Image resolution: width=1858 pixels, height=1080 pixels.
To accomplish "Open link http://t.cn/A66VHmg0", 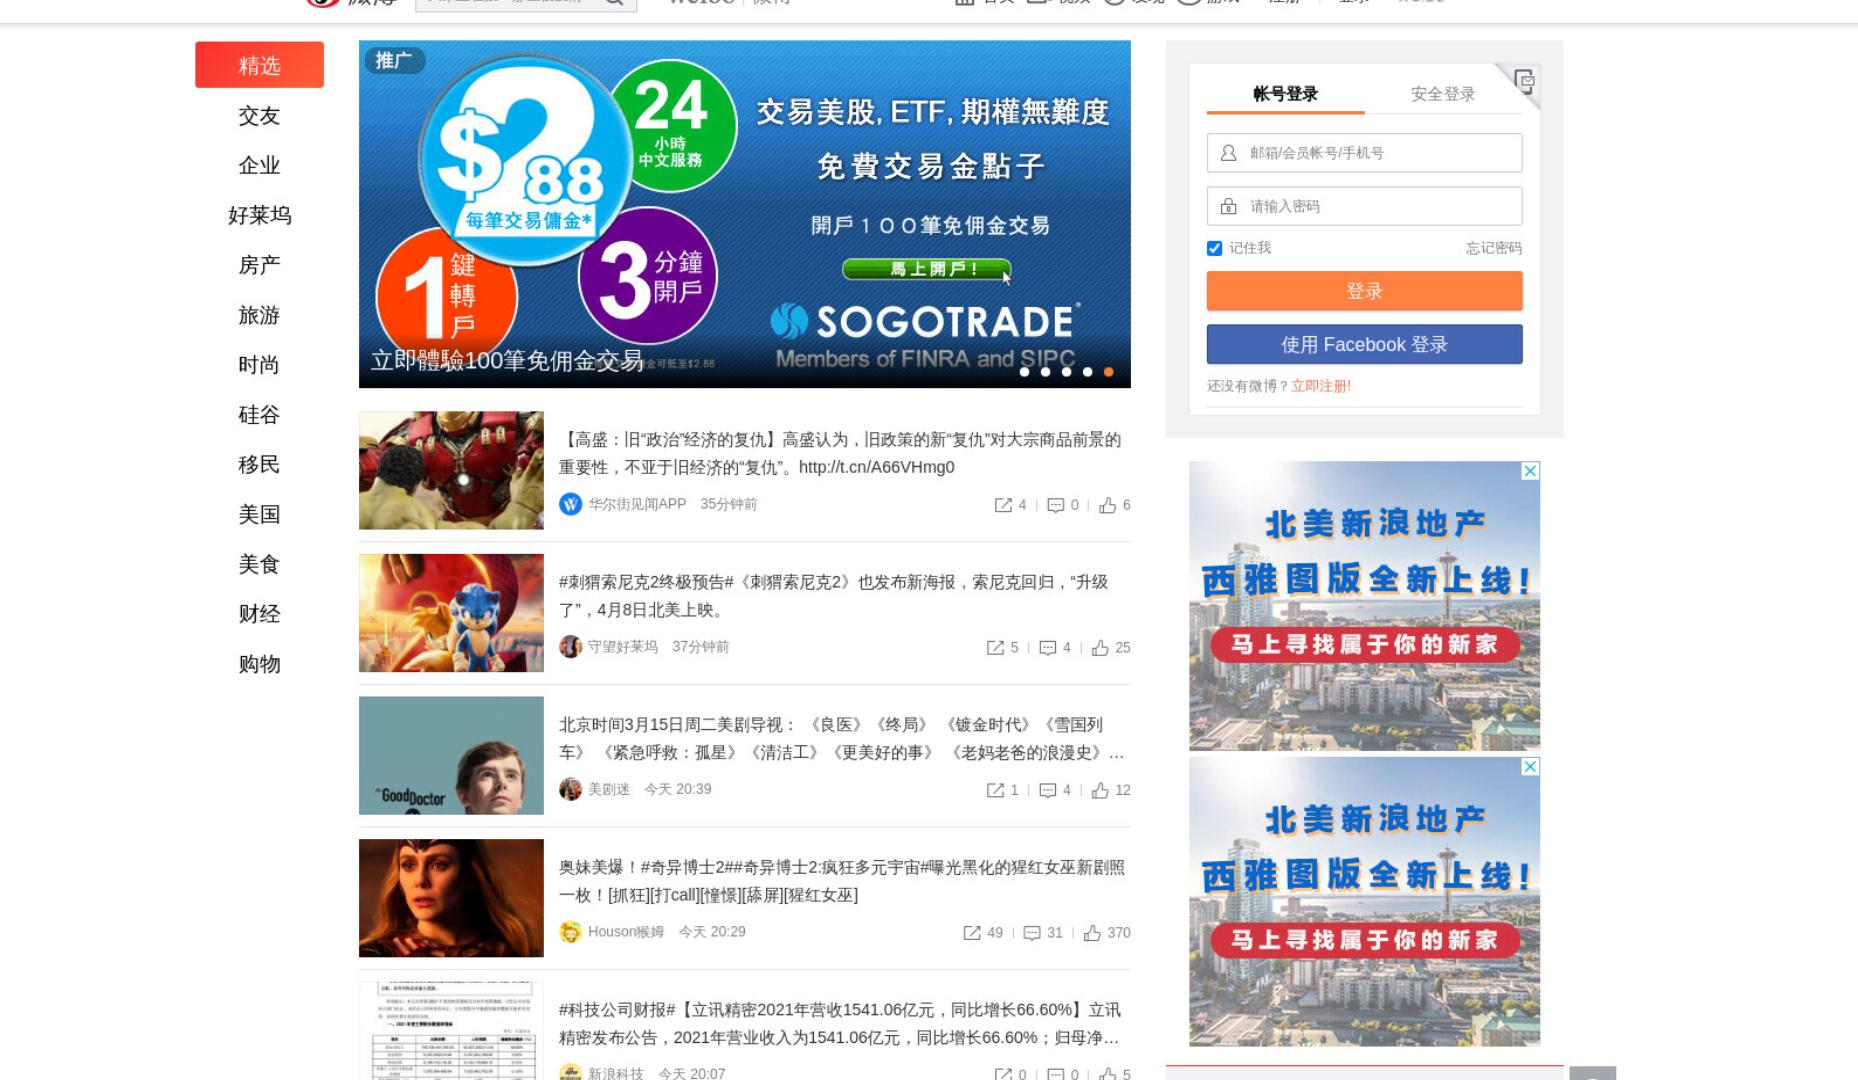I will (877, 467).
